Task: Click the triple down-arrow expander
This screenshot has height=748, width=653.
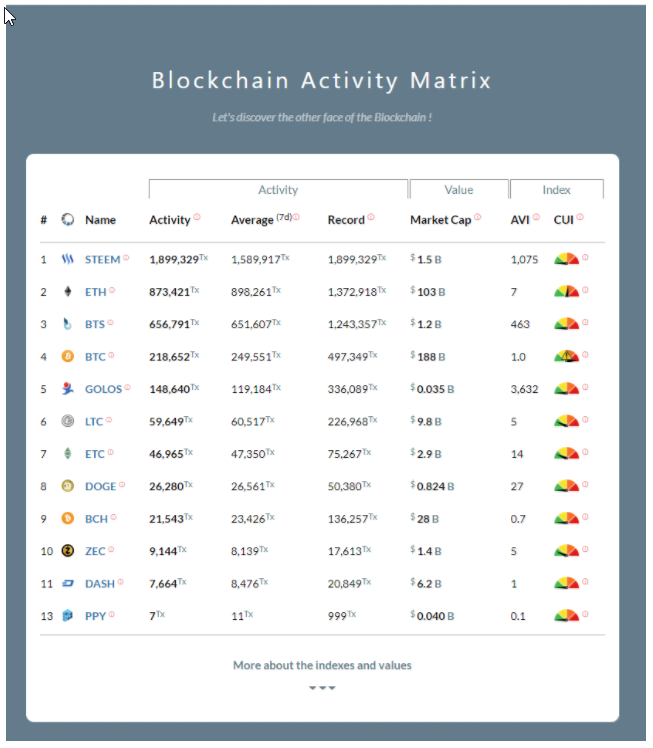Action: [322, 687]
